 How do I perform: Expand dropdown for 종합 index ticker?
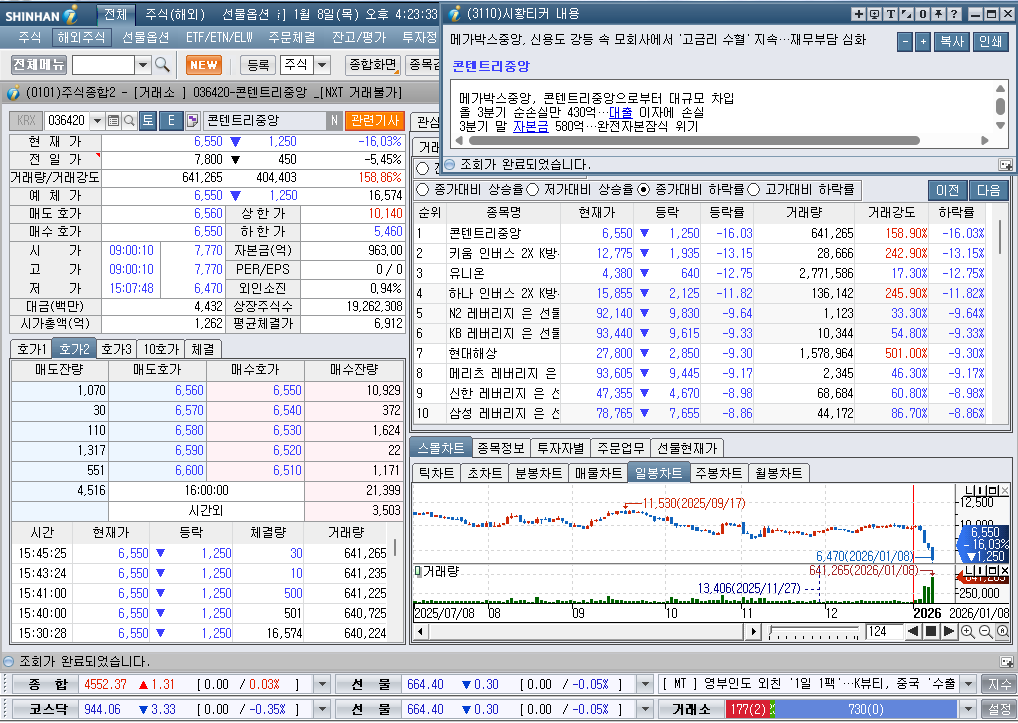point(322,684)
